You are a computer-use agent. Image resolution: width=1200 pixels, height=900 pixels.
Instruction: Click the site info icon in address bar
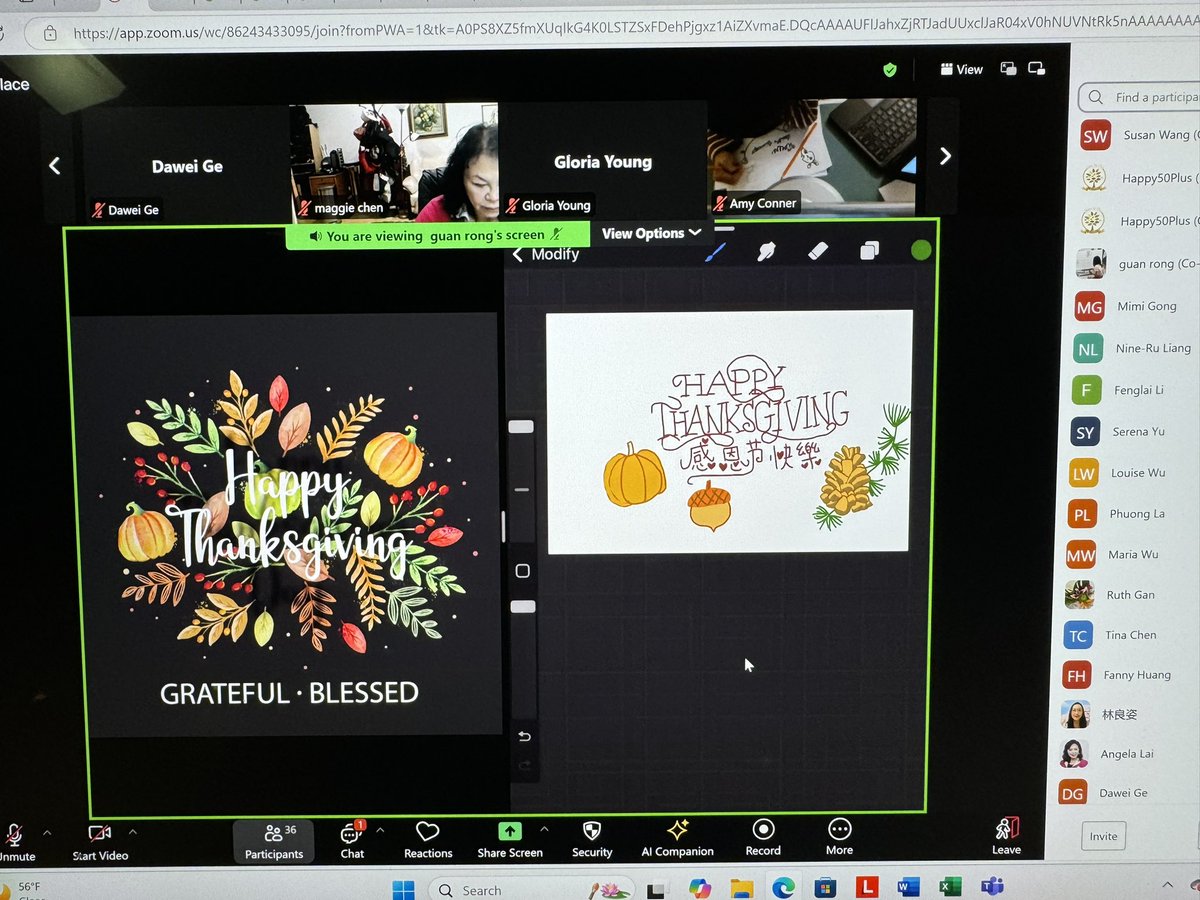(48, 34)
